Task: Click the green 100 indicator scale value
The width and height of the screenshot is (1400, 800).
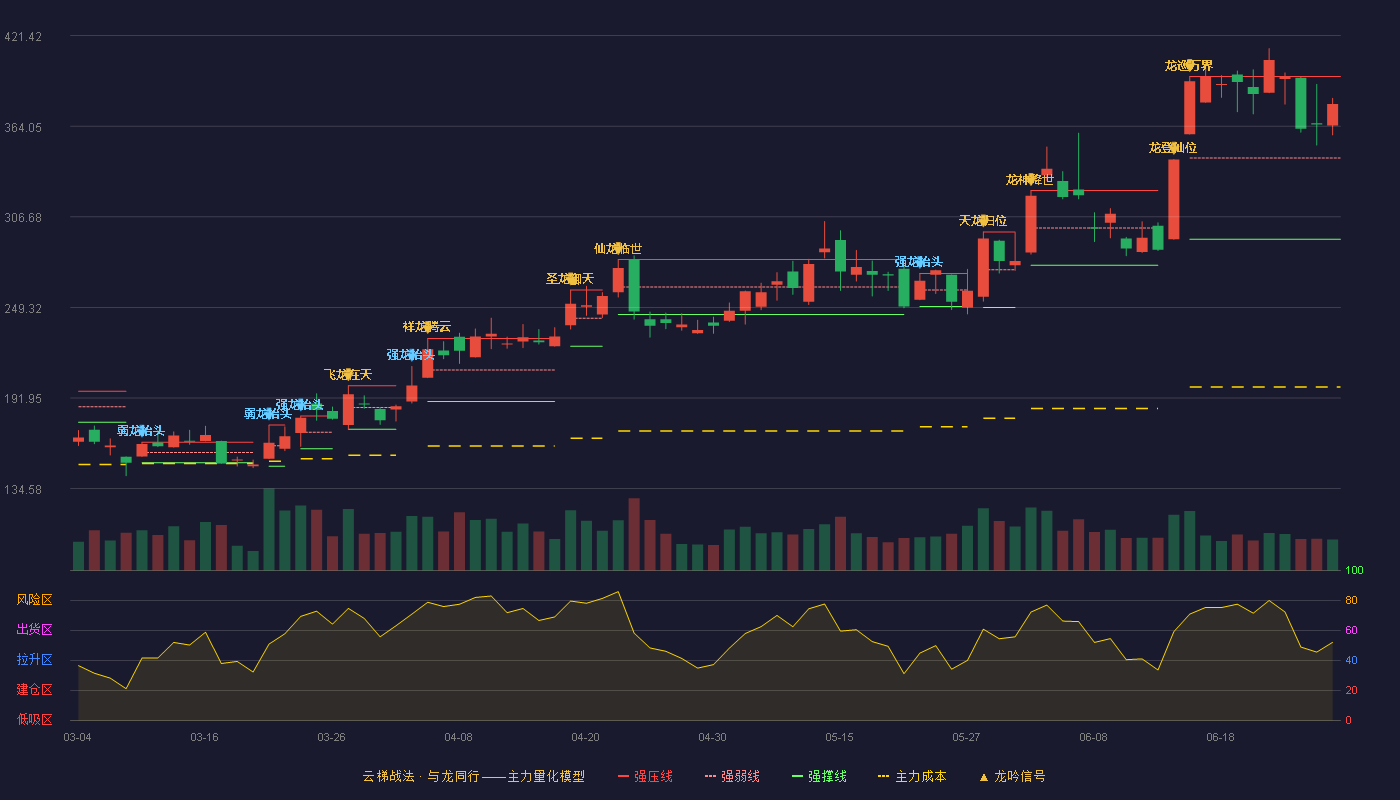Action: [x=1354, y=571]
